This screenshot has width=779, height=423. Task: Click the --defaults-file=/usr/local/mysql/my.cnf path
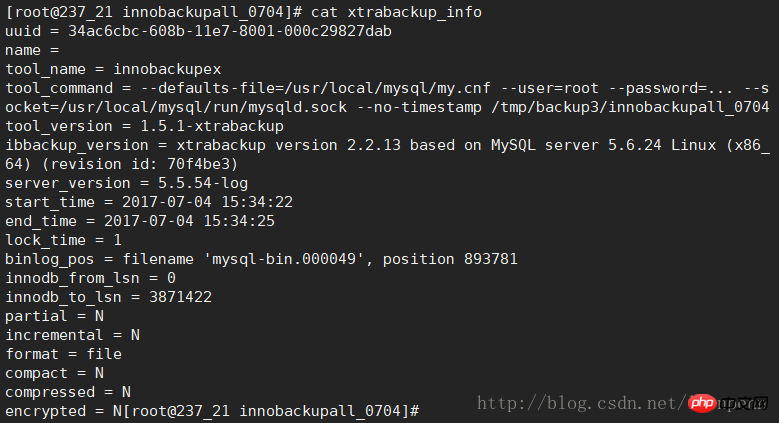315,88
